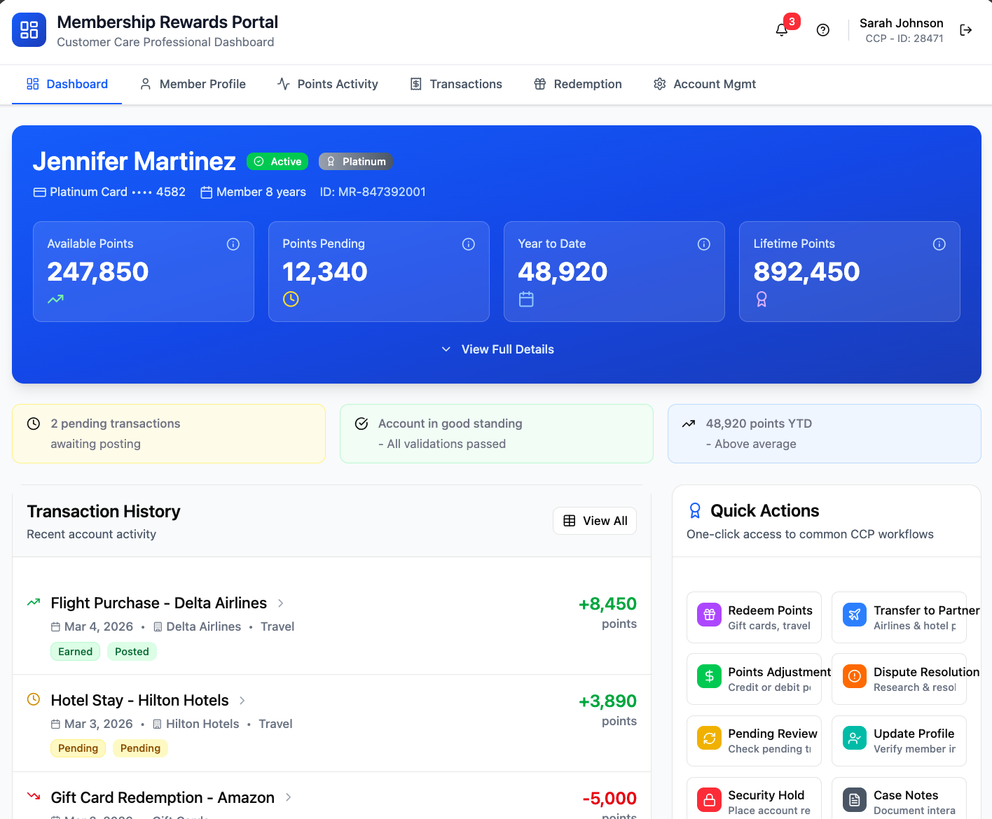Viewport: 992px width, 819px height.
Task: Expand the Hotel Stay - Hilton Hotels chevron
Action: click(242, 701)
